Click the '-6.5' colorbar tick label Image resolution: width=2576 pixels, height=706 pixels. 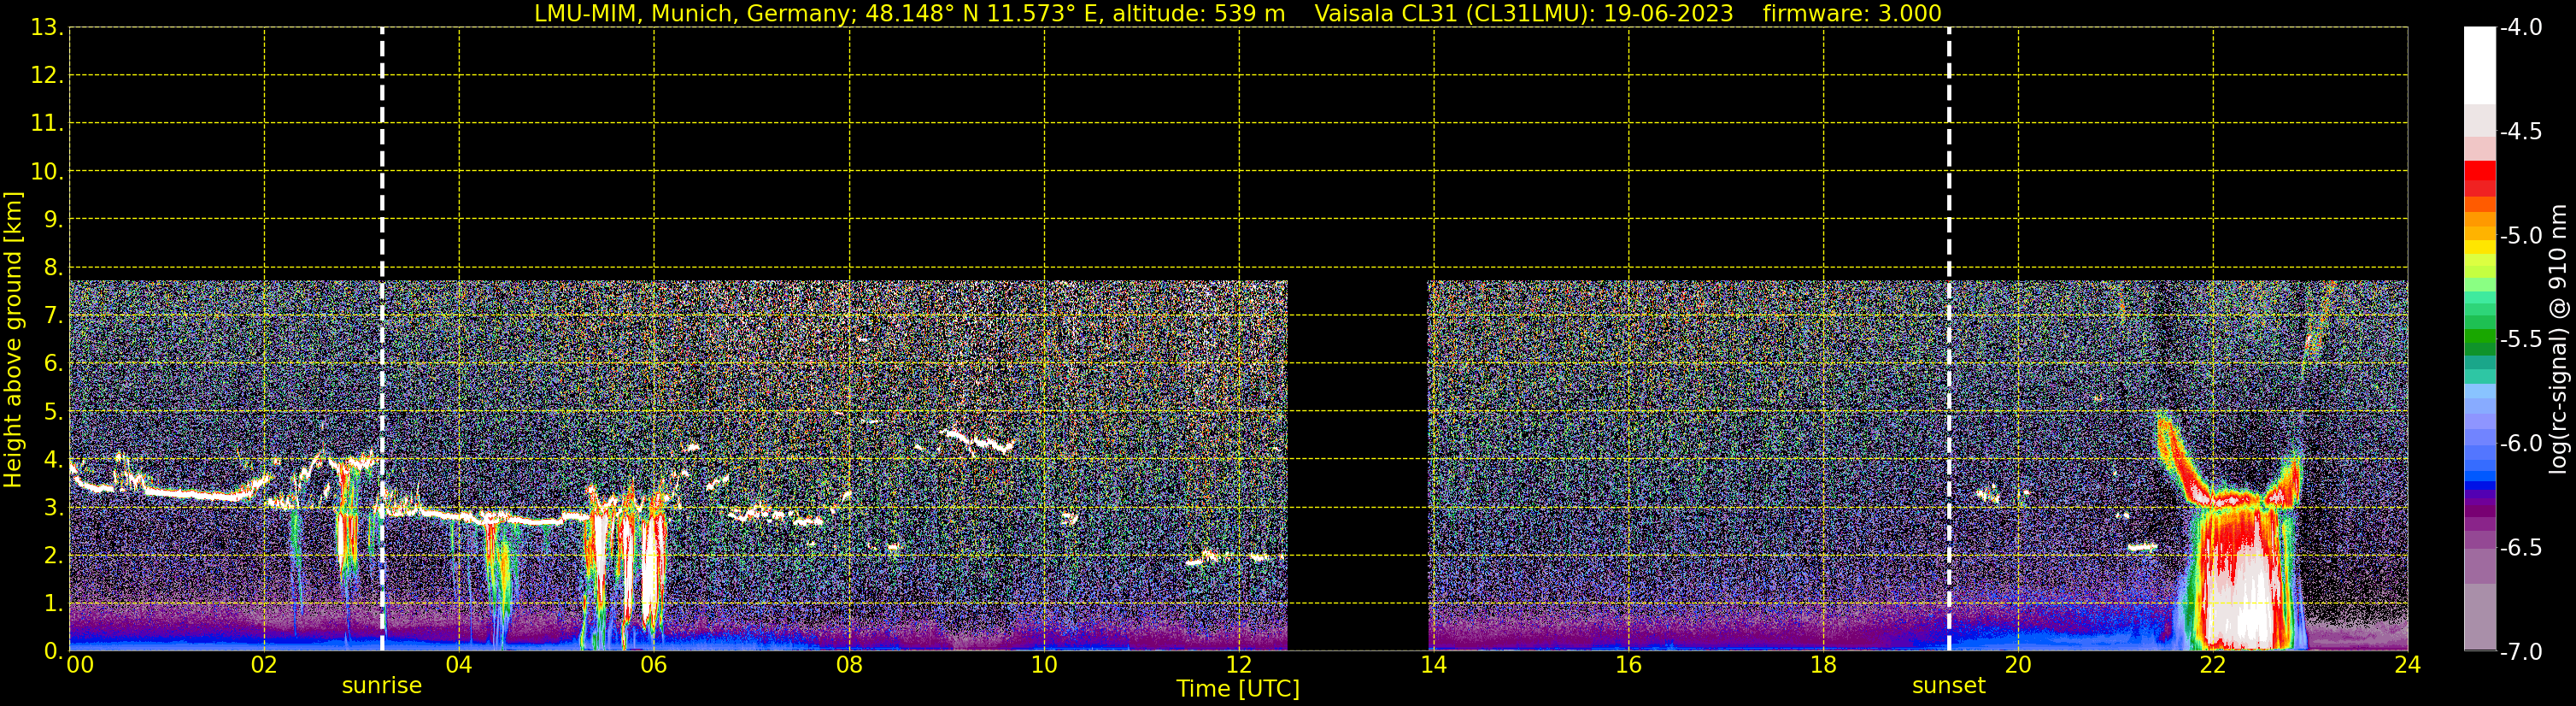click(2521, 548)
